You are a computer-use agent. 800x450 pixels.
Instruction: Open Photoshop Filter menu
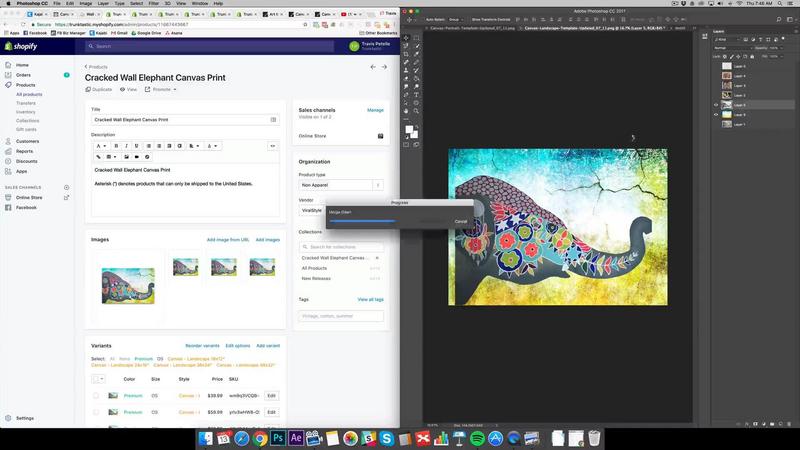(153, 4)
